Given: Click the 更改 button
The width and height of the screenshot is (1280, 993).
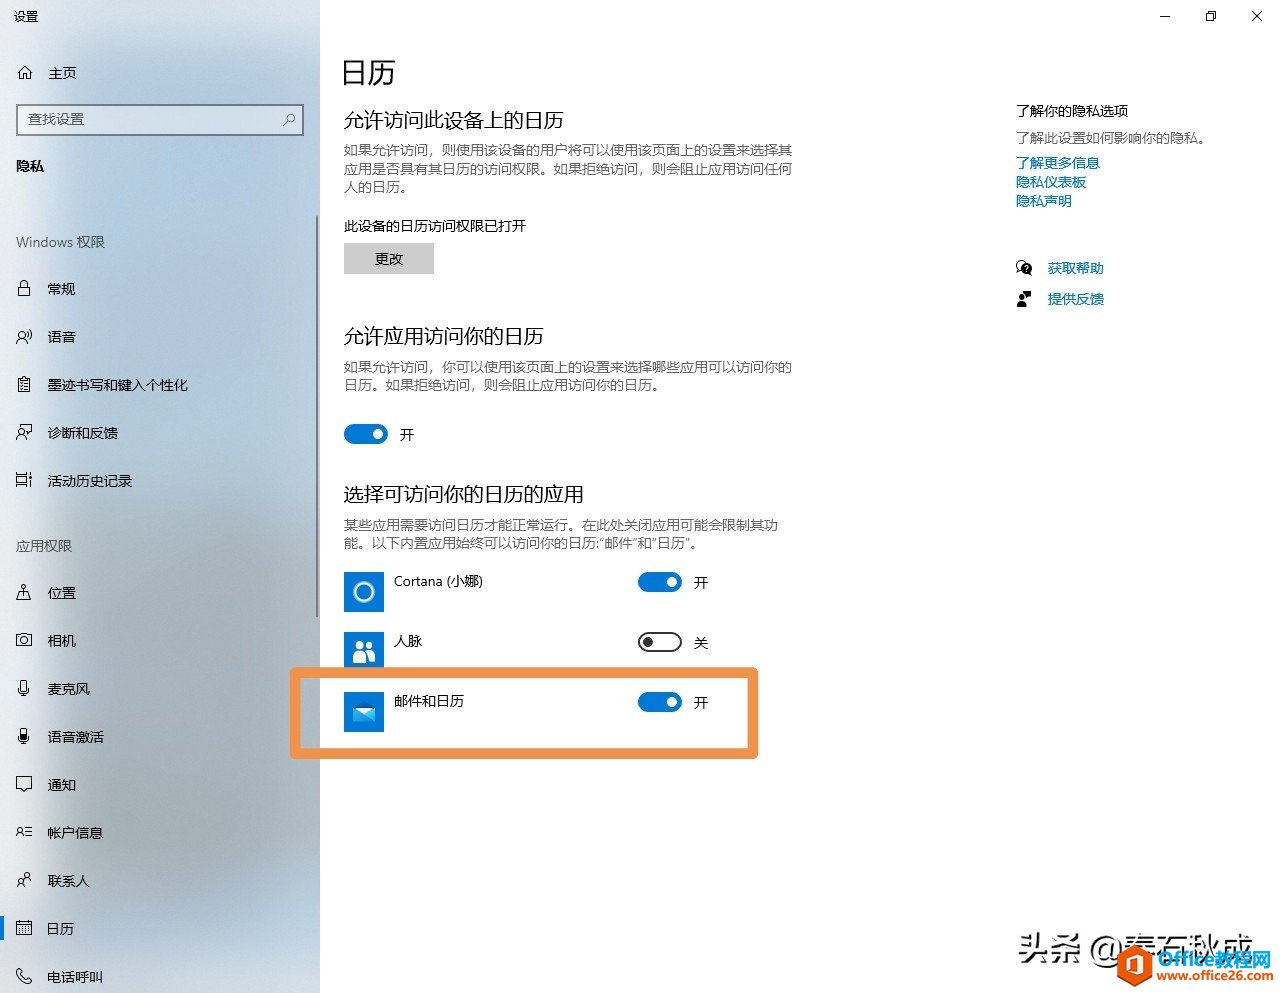Looking at the screenshot, I should pyautogui.click(x=389, y=258).
